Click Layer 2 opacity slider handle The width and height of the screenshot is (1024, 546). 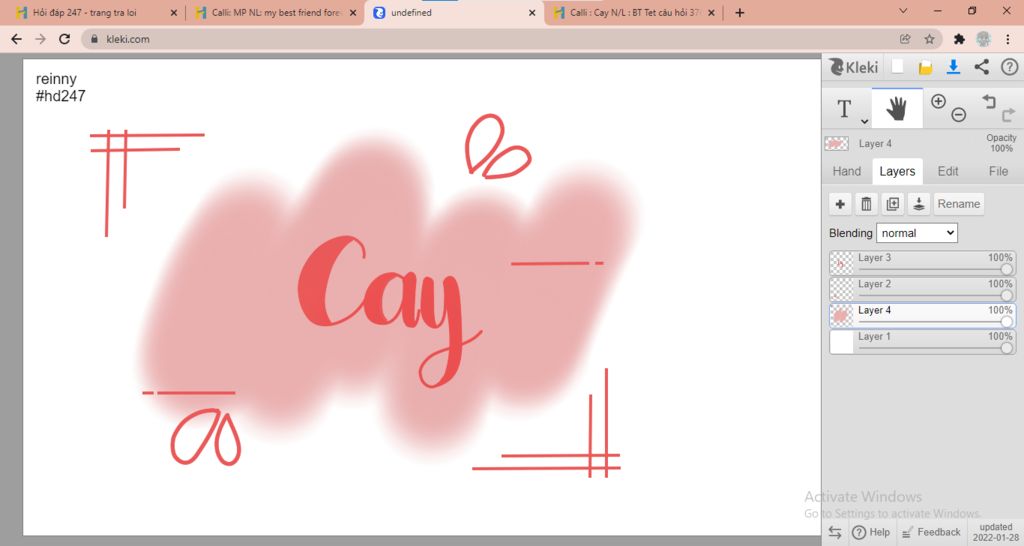coord(1006,295)
